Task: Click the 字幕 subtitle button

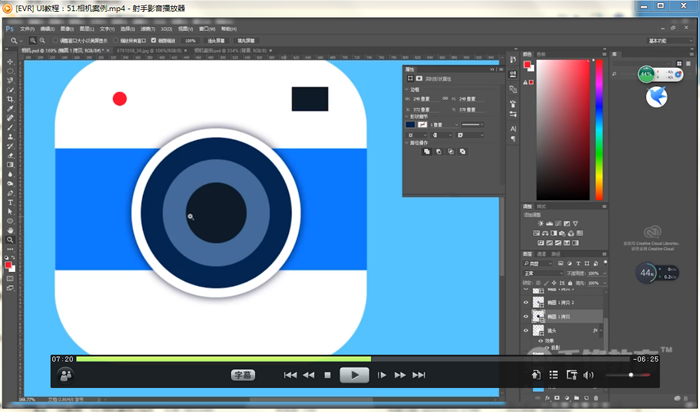Action: (x=243, y=375)
